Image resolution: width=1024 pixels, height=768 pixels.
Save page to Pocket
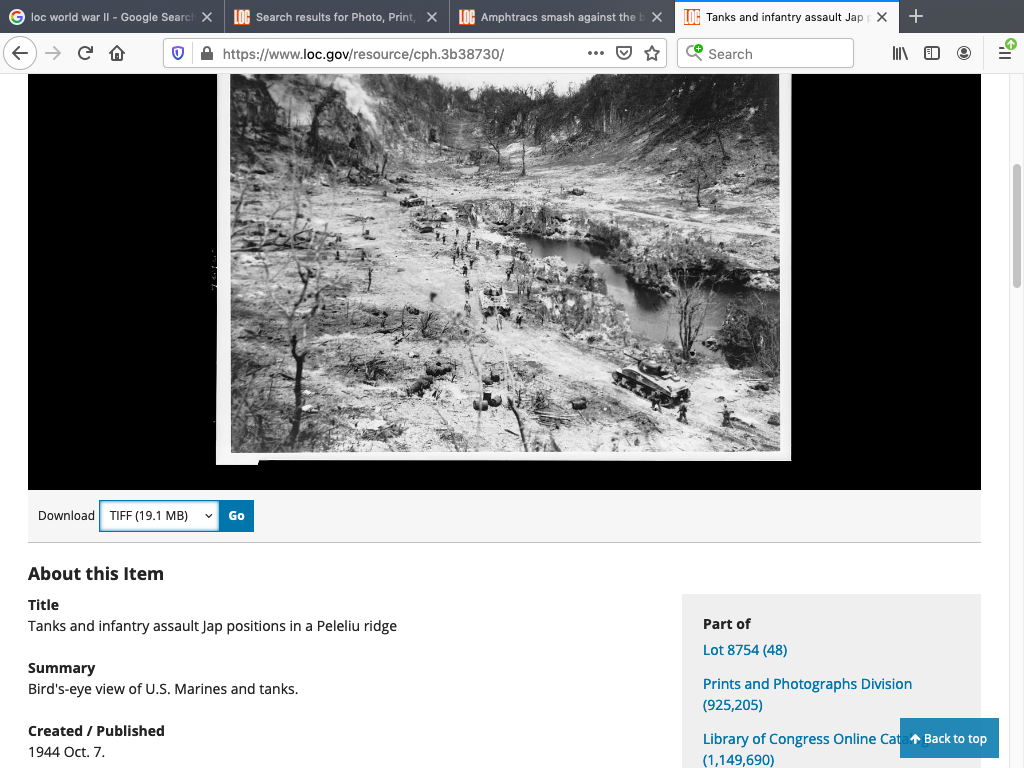(x=624, y=54)
